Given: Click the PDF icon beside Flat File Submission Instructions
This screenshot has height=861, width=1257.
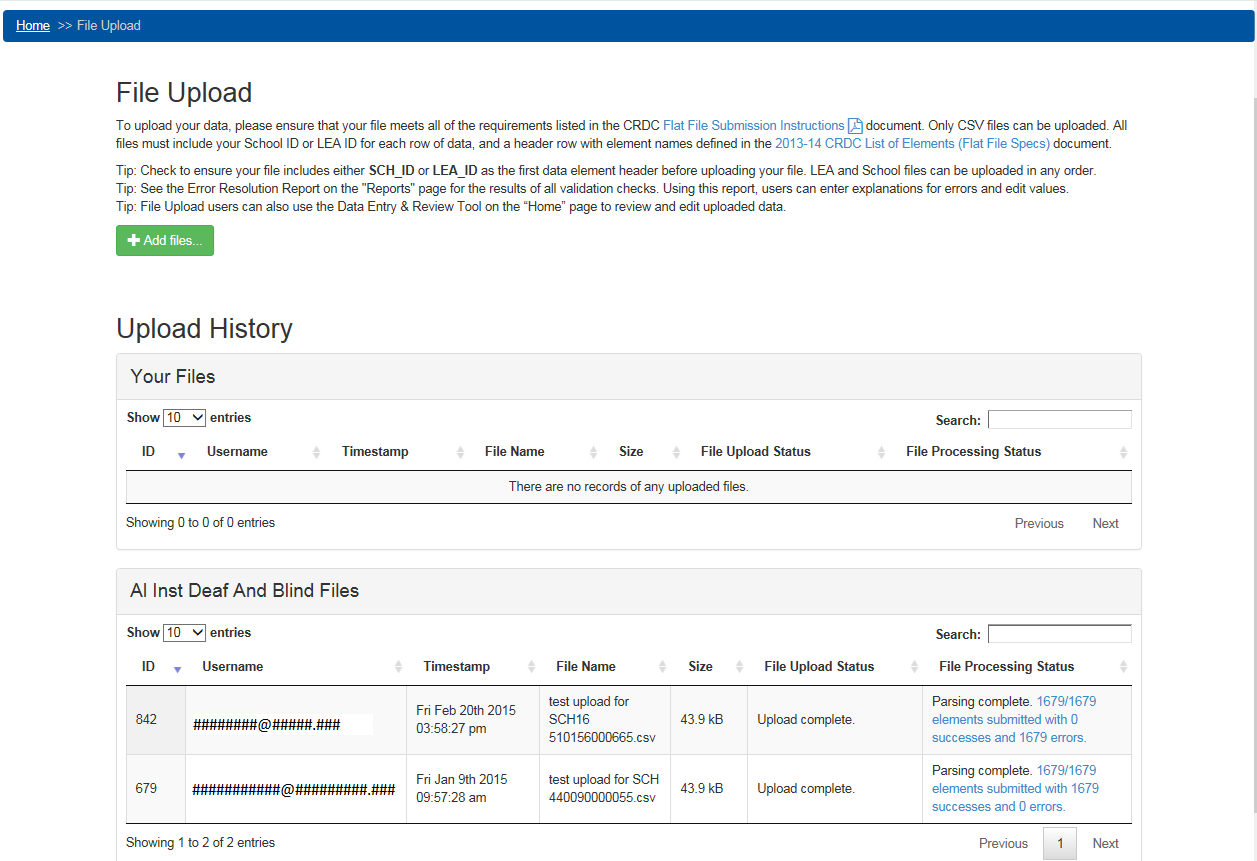Looking at the screenshot, I should (855, 126).
